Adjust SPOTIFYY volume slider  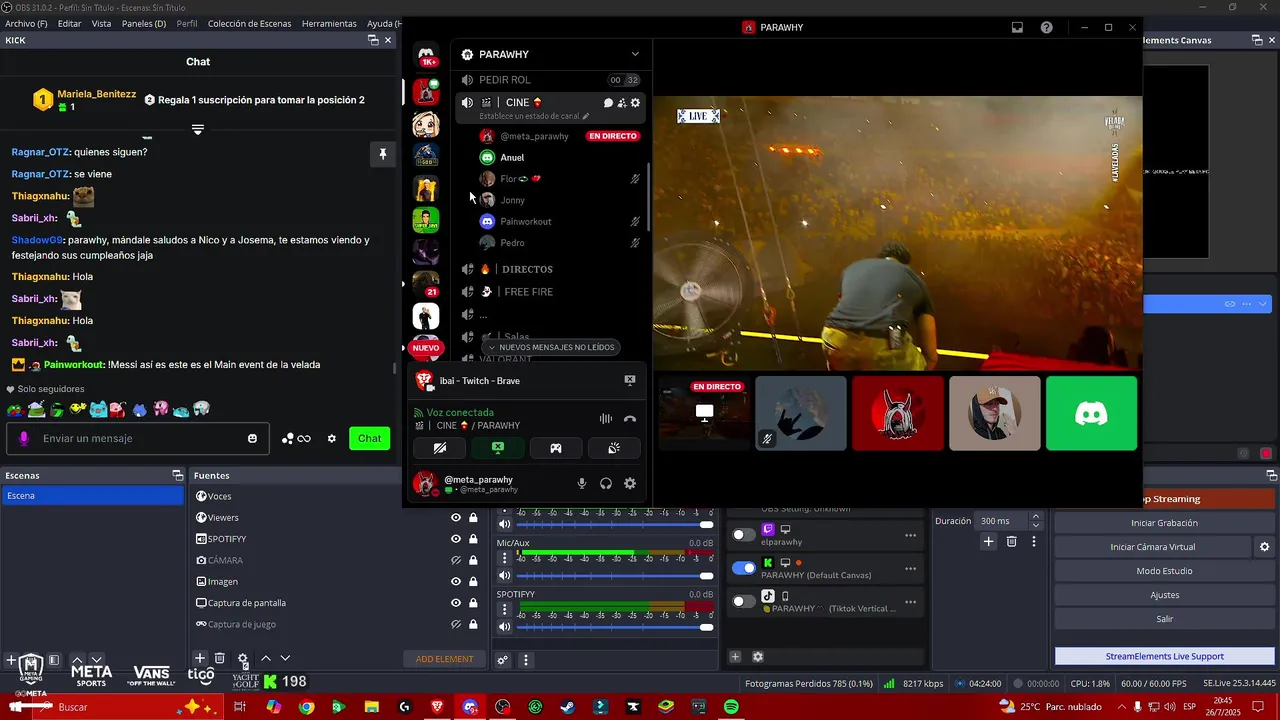coord(615,627)
